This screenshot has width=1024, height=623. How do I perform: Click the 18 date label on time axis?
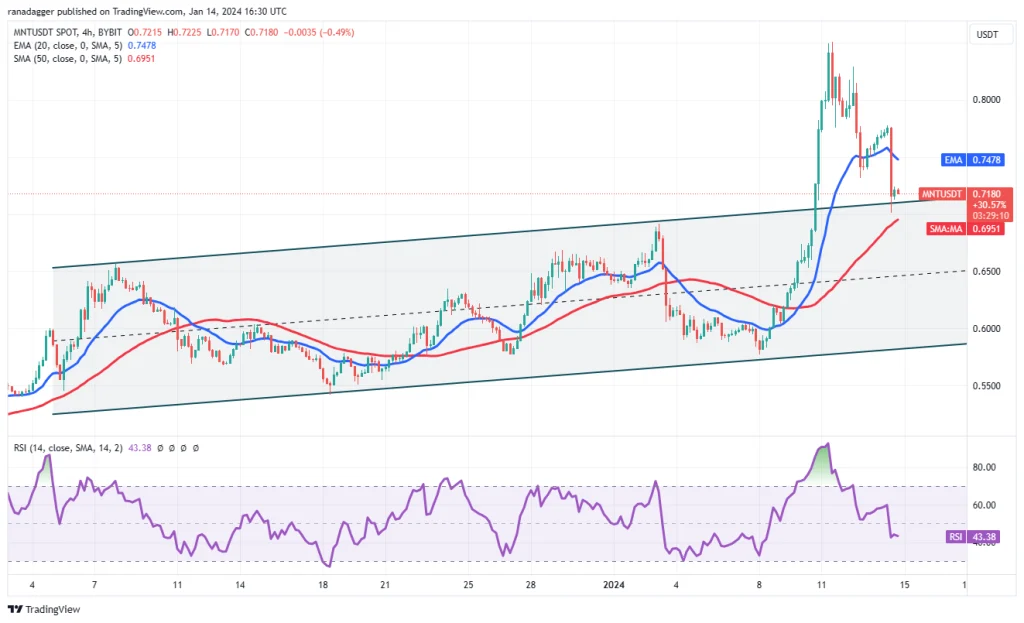tap(323, 584)
